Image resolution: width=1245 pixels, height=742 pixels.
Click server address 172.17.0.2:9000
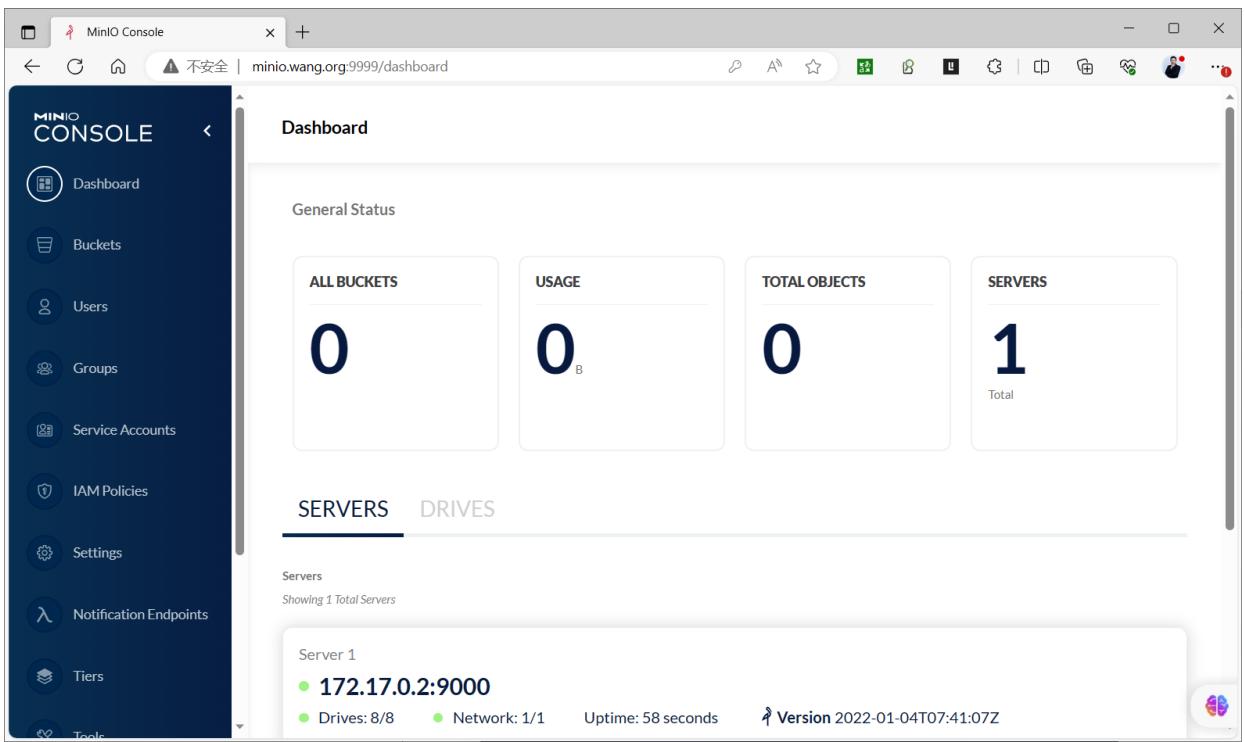[x=404, y=688]
